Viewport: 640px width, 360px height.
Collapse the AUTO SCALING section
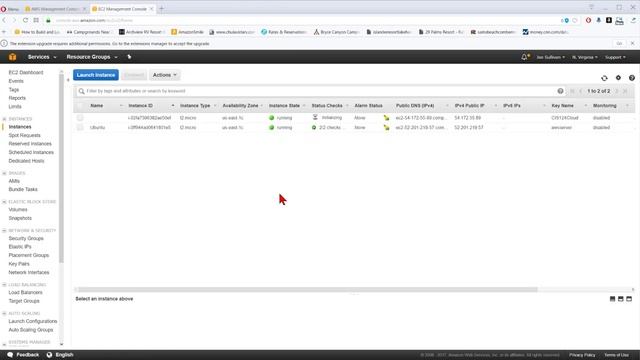coord(4,313)
